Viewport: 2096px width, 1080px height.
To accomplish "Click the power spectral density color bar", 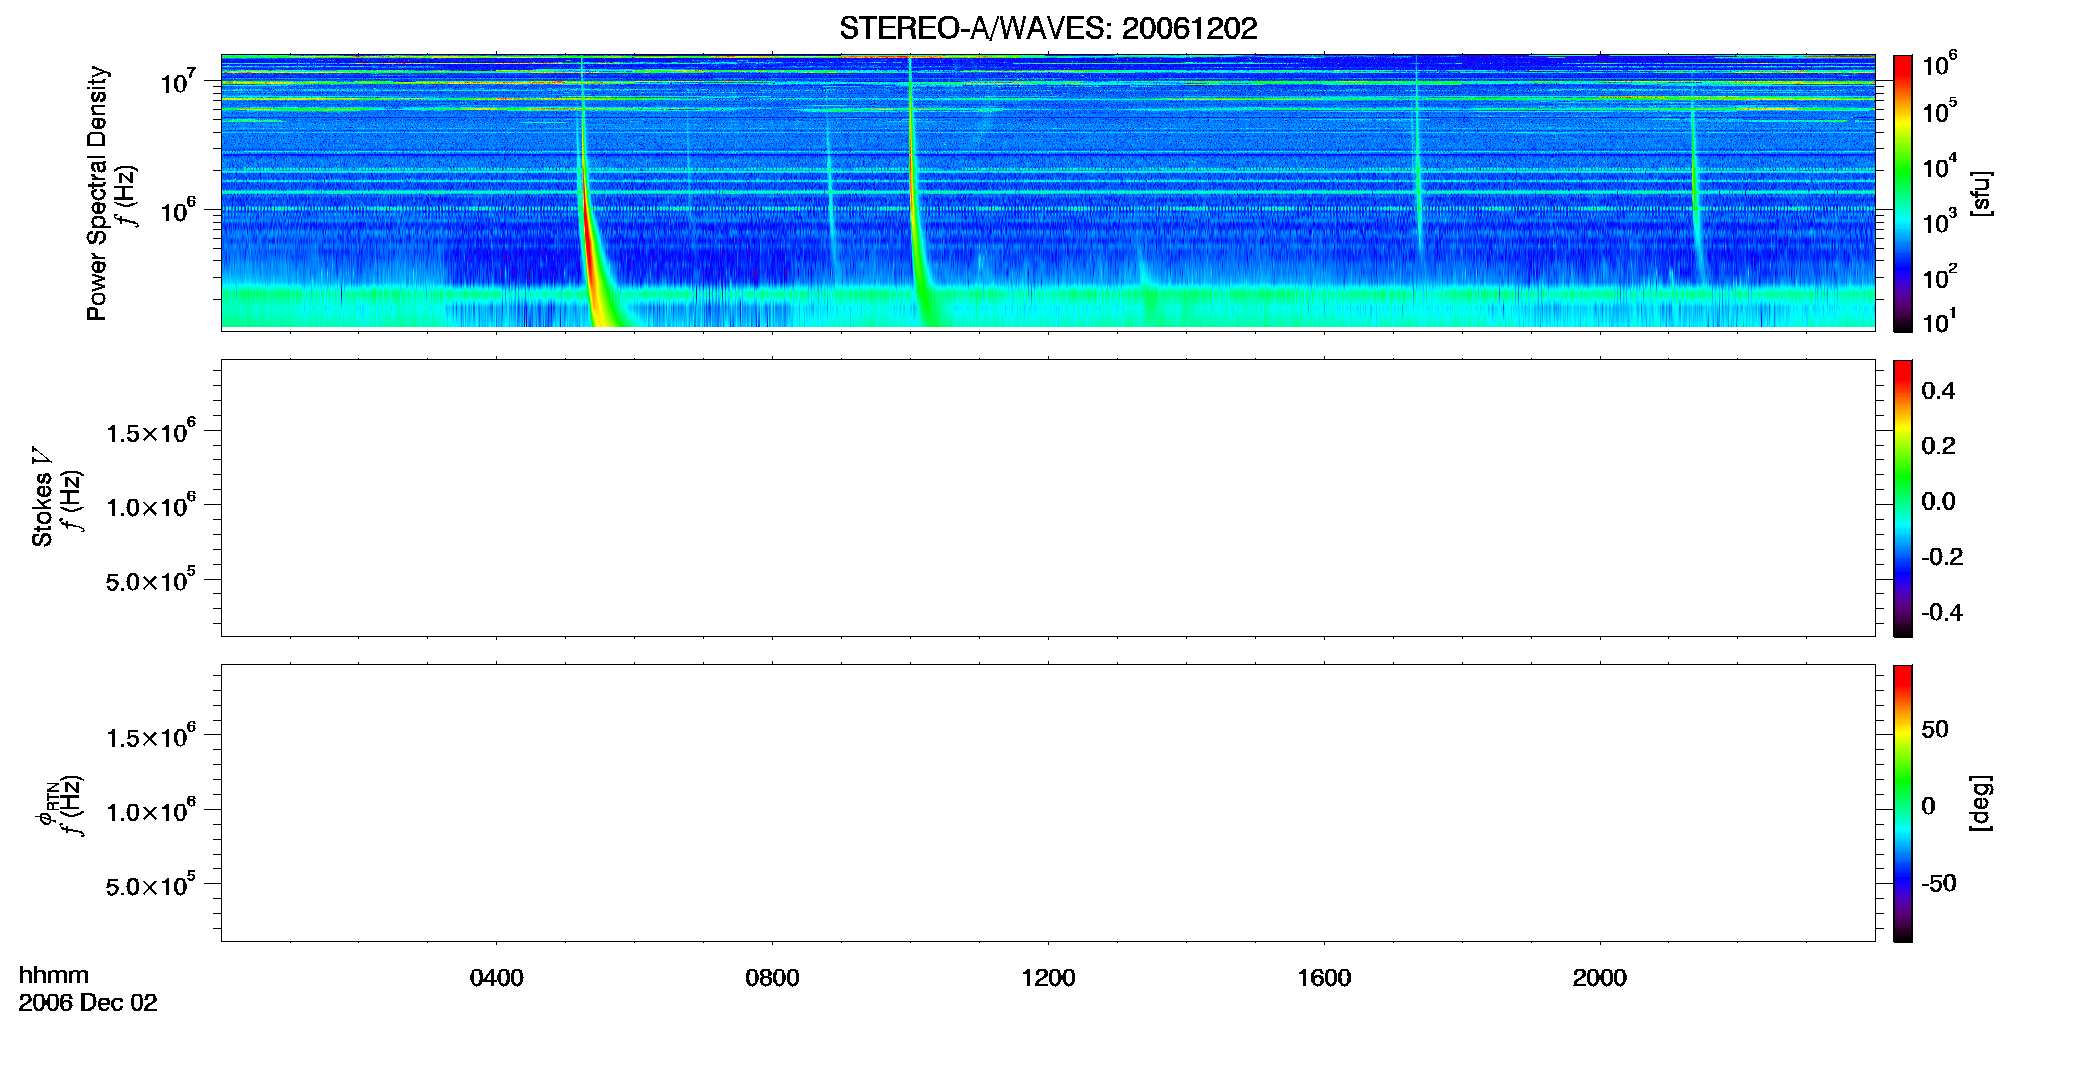I will (x=1902, y=193).
